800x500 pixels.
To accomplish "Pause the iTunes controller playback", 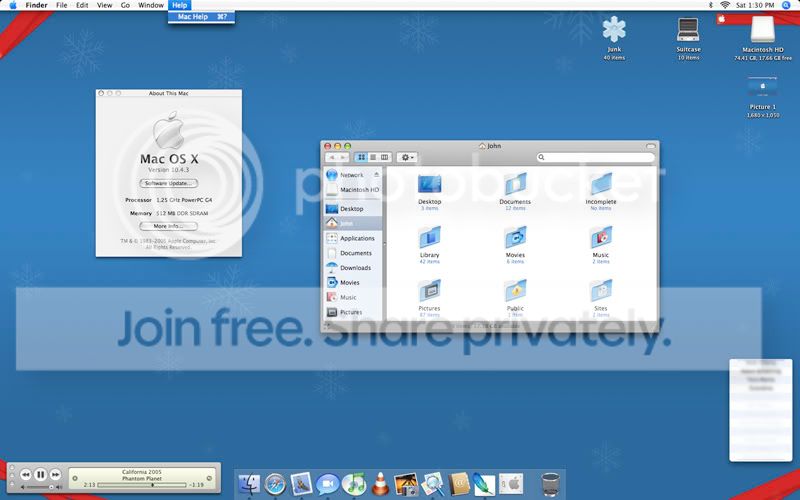I will pos(40,474).
